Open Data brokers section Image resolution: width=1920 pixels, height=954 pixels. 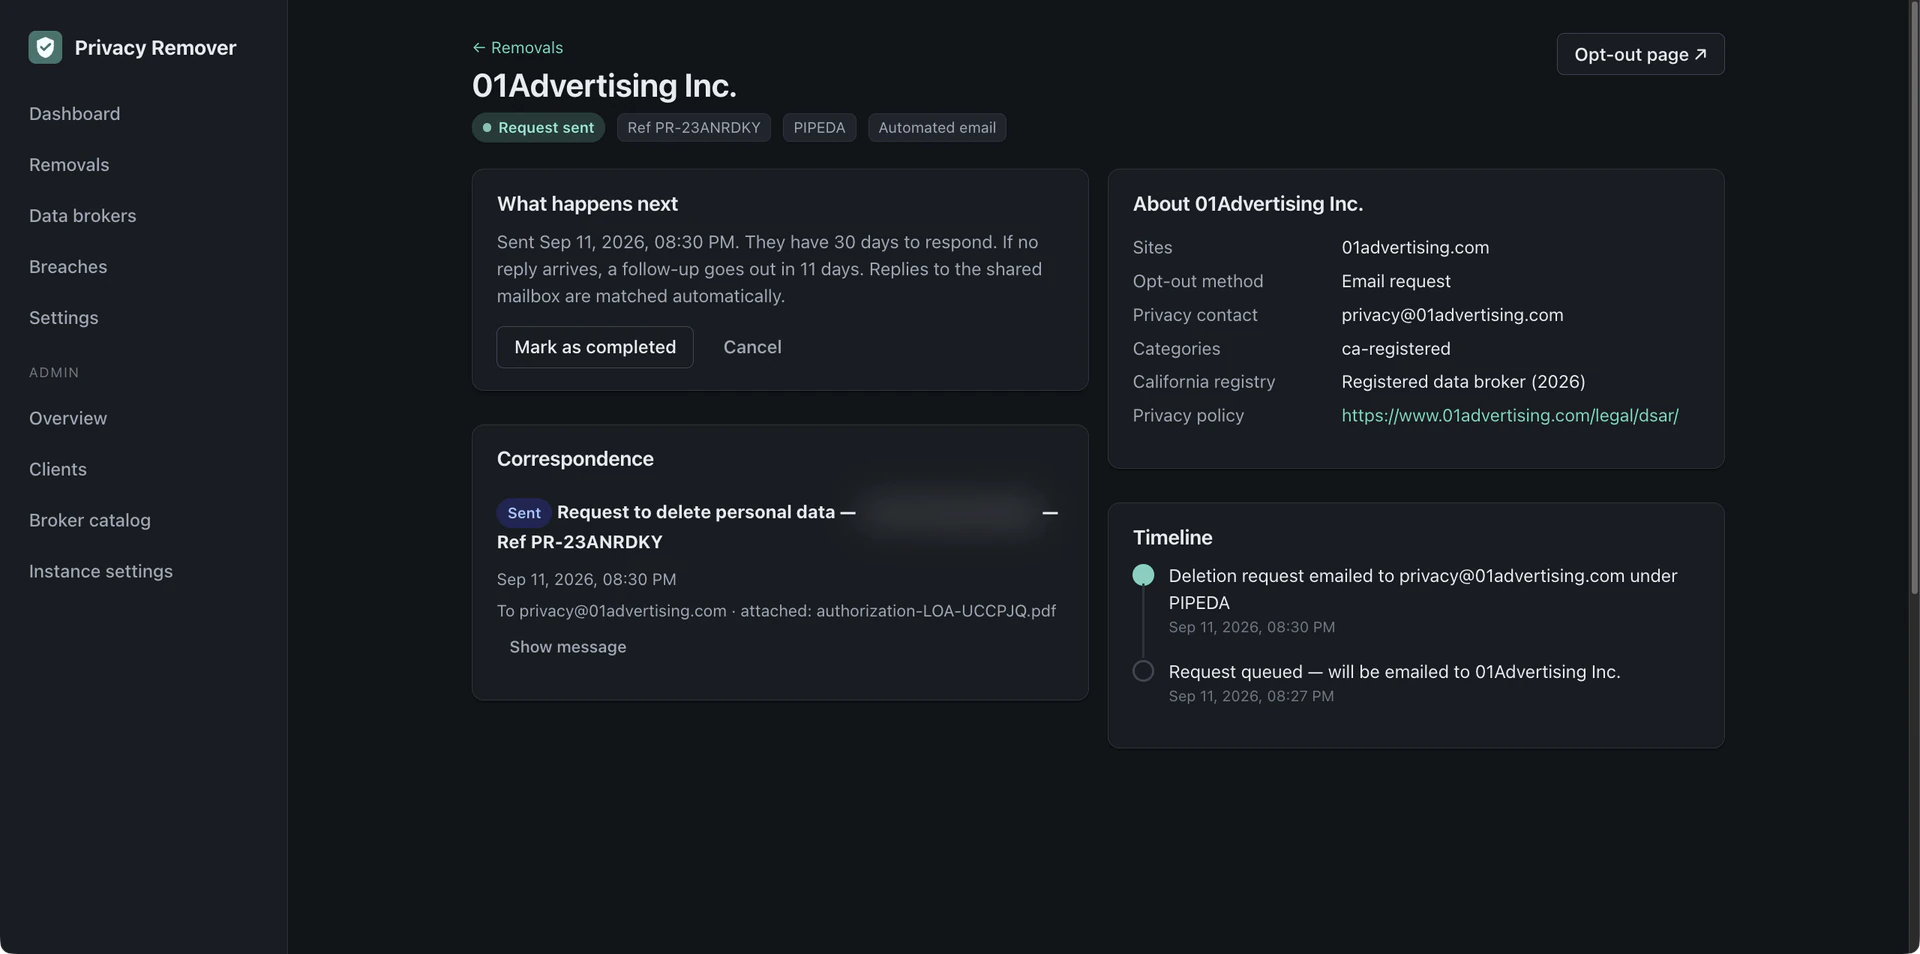82,216
